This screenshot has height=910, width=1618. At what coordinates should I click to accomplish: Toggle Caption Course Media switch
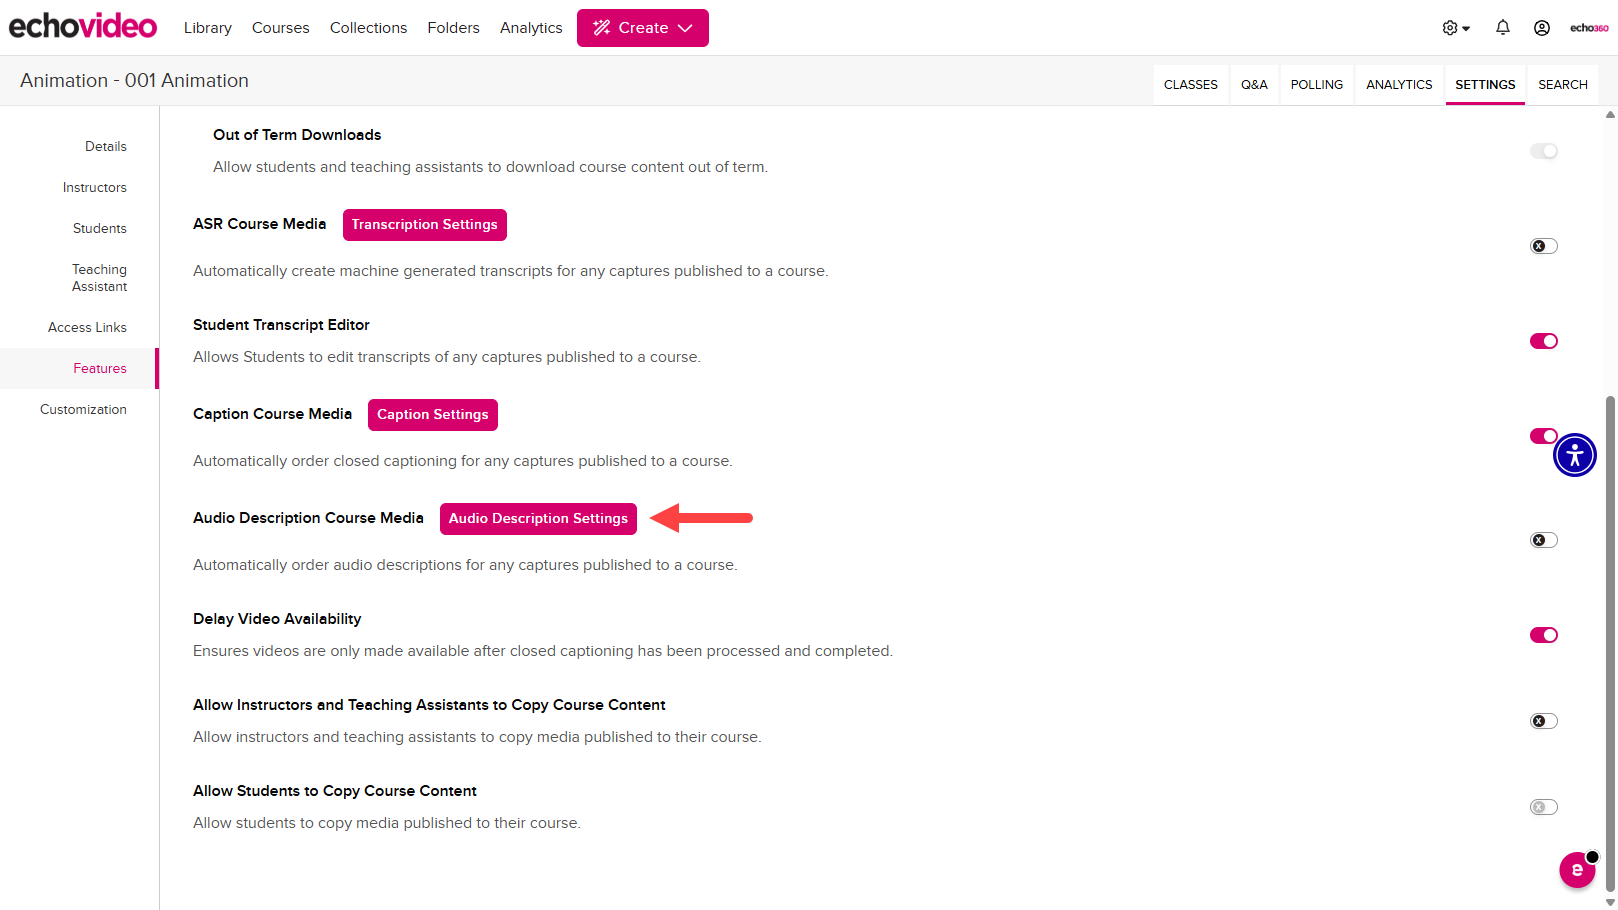[x=1543, y=436]
